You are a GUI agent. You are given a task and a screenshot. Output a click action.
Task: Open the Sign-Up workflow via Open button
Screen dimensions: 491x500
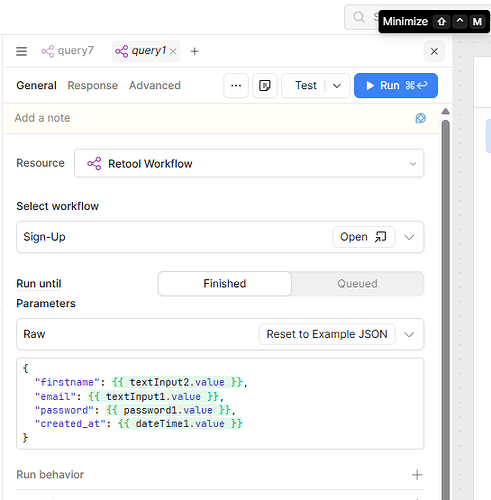[364, 237]
